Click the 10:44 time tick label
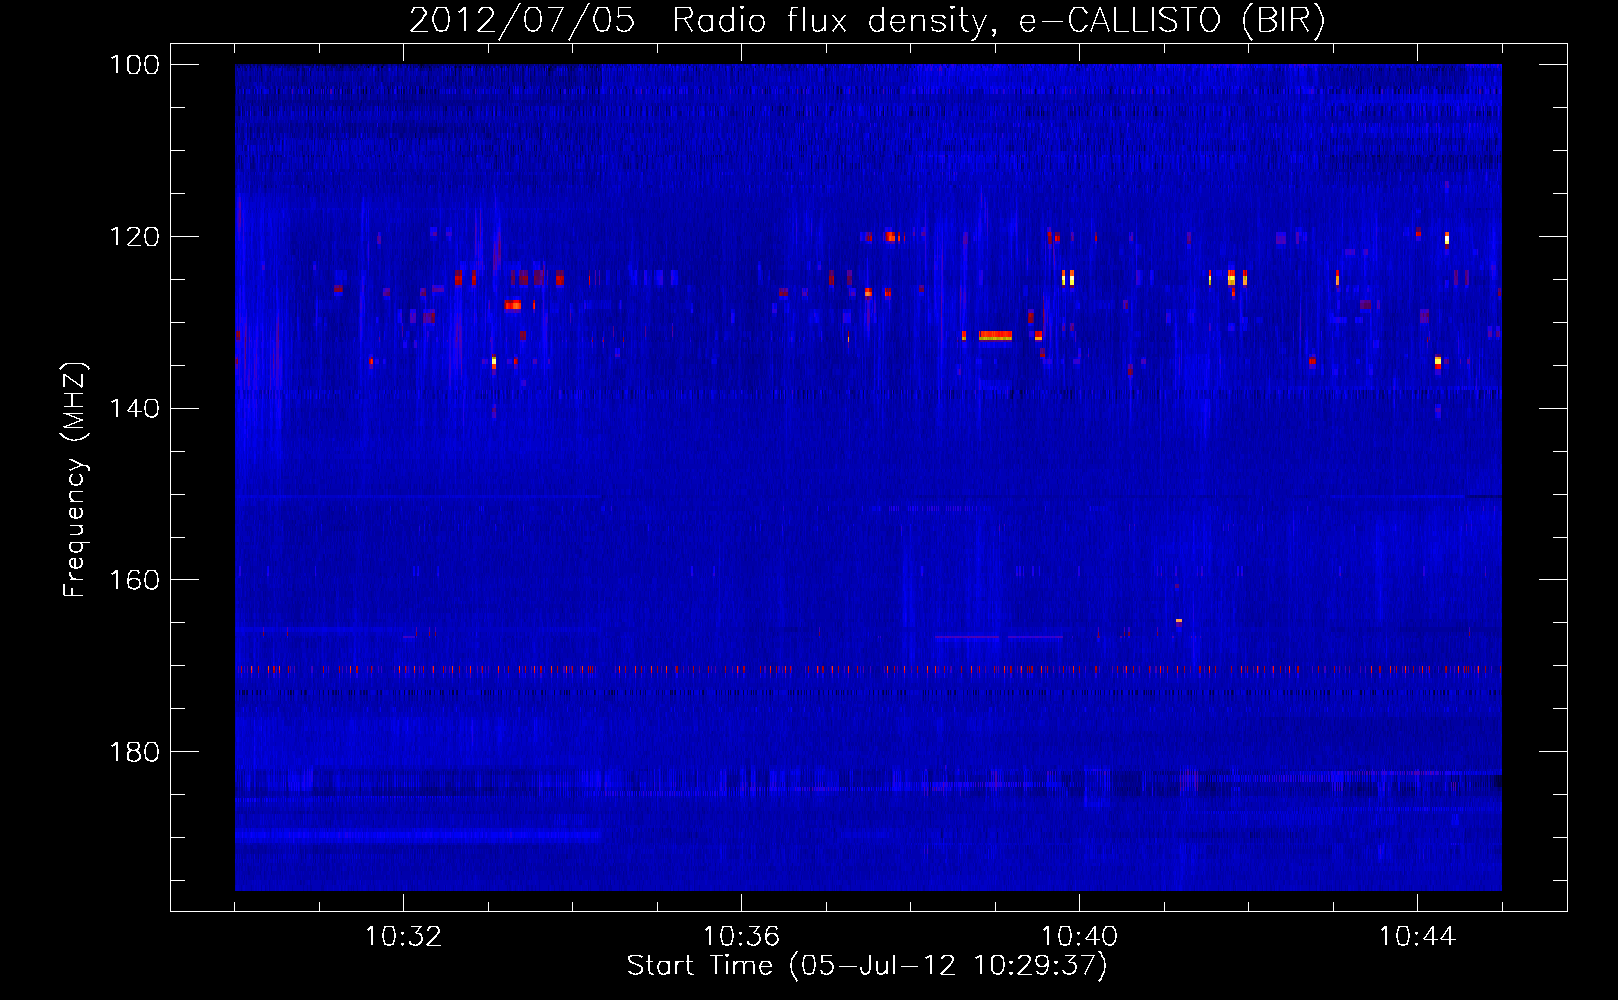 (1417, 937)
